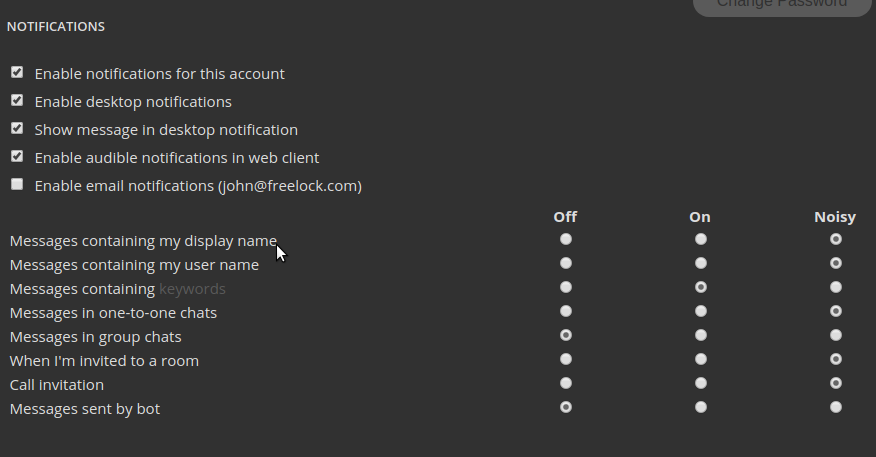Click the Change Password button
This screenshot has width=876, height=457.
pos(781,5)
